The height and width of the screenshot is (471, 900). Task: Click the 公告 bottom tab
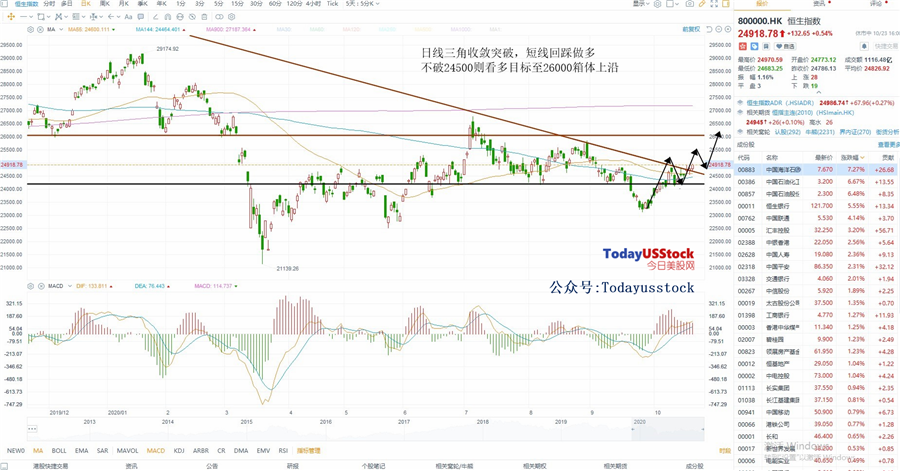click(x=212, y=466)
